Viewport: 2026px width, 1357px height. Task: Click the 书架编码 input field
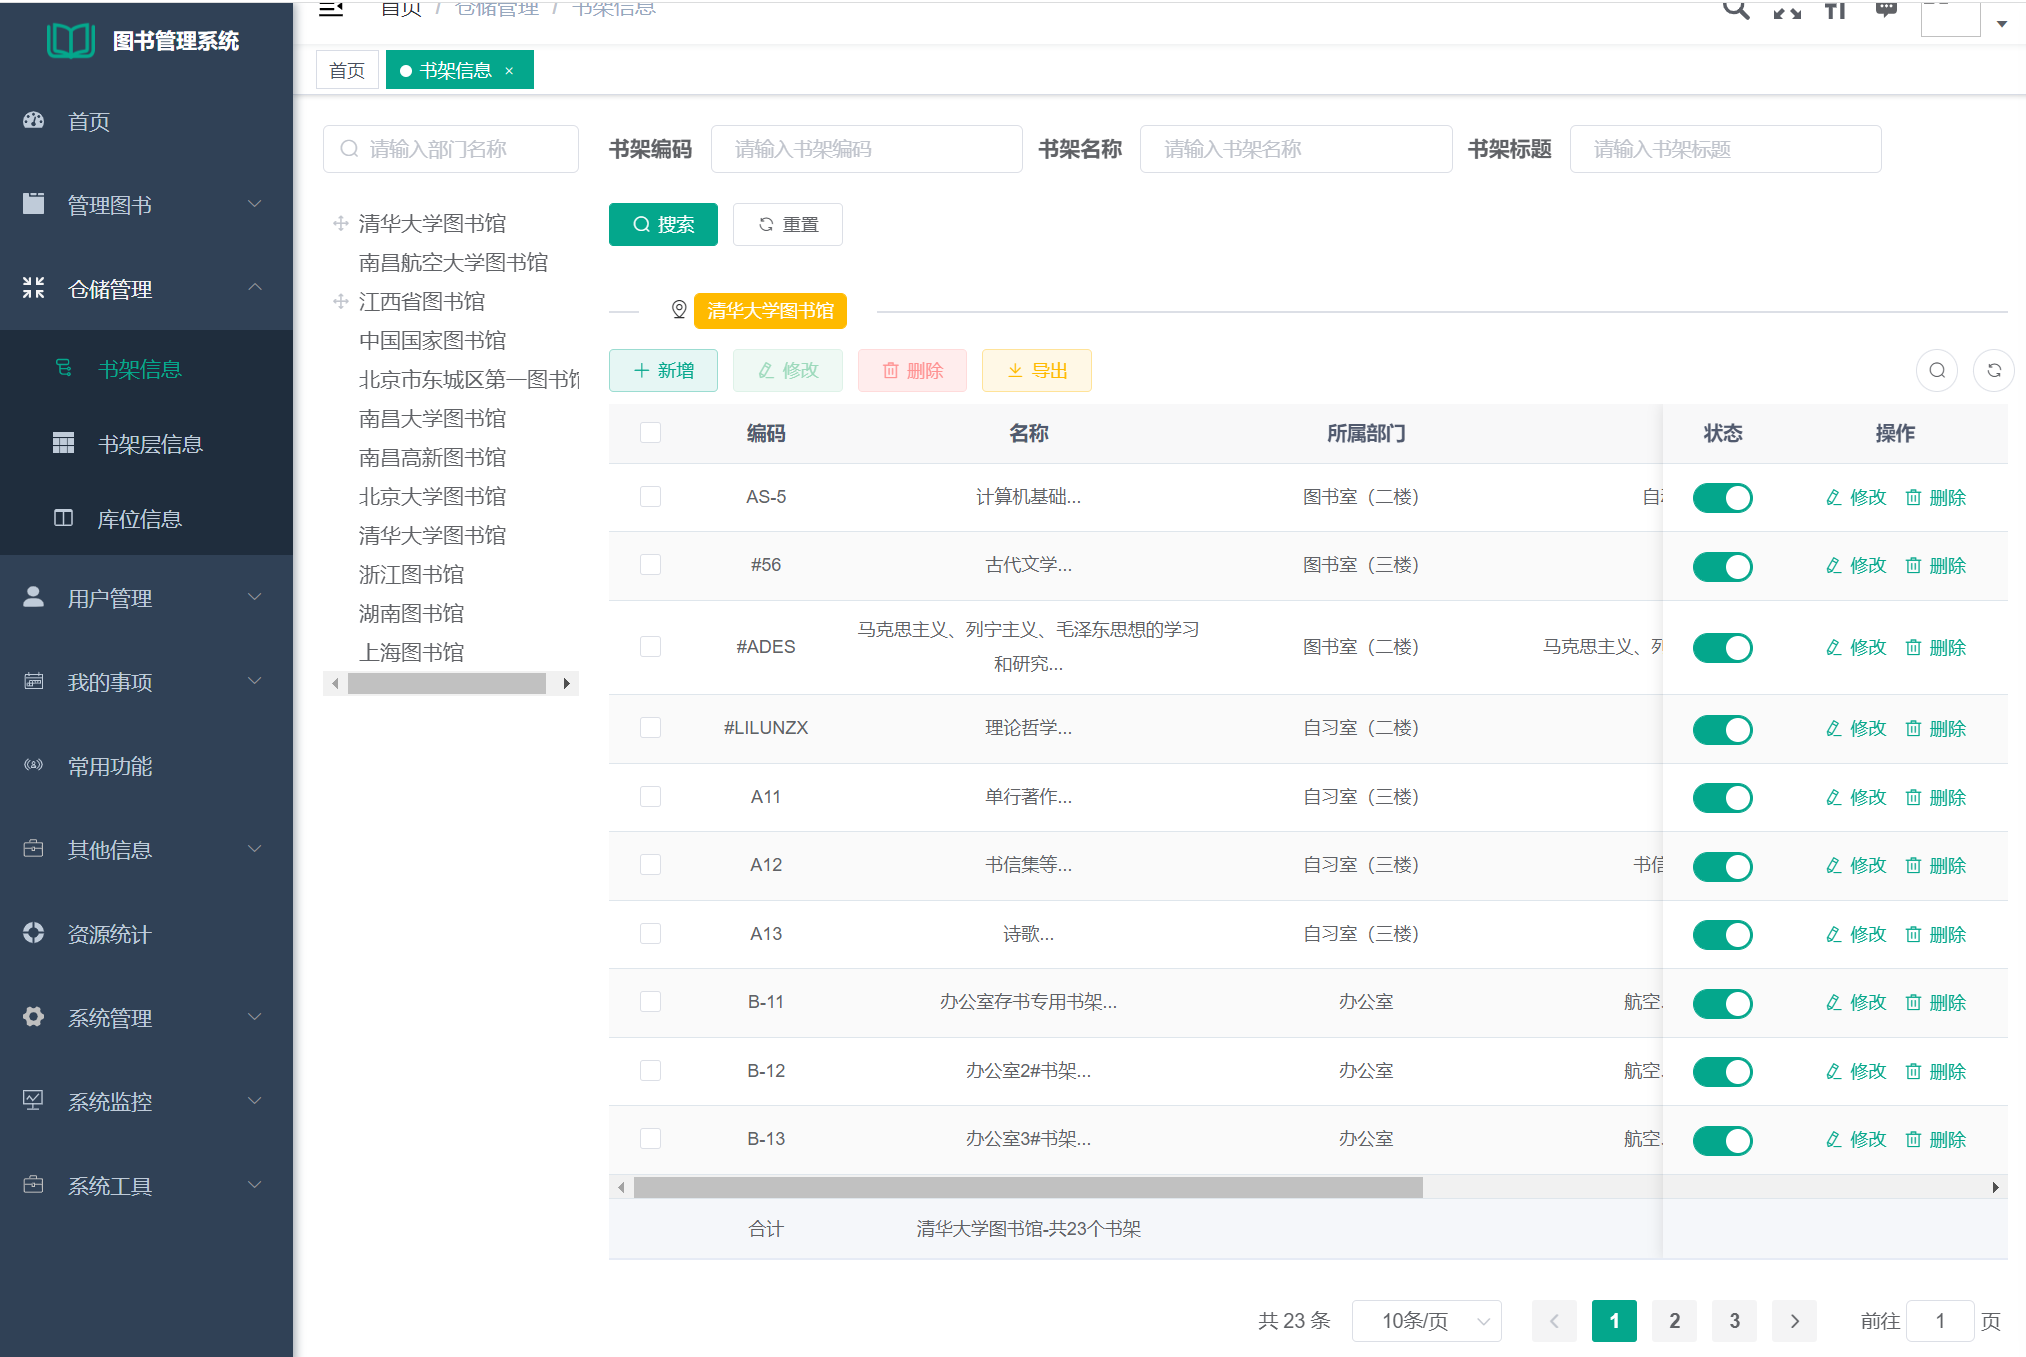tap(866, 150)
